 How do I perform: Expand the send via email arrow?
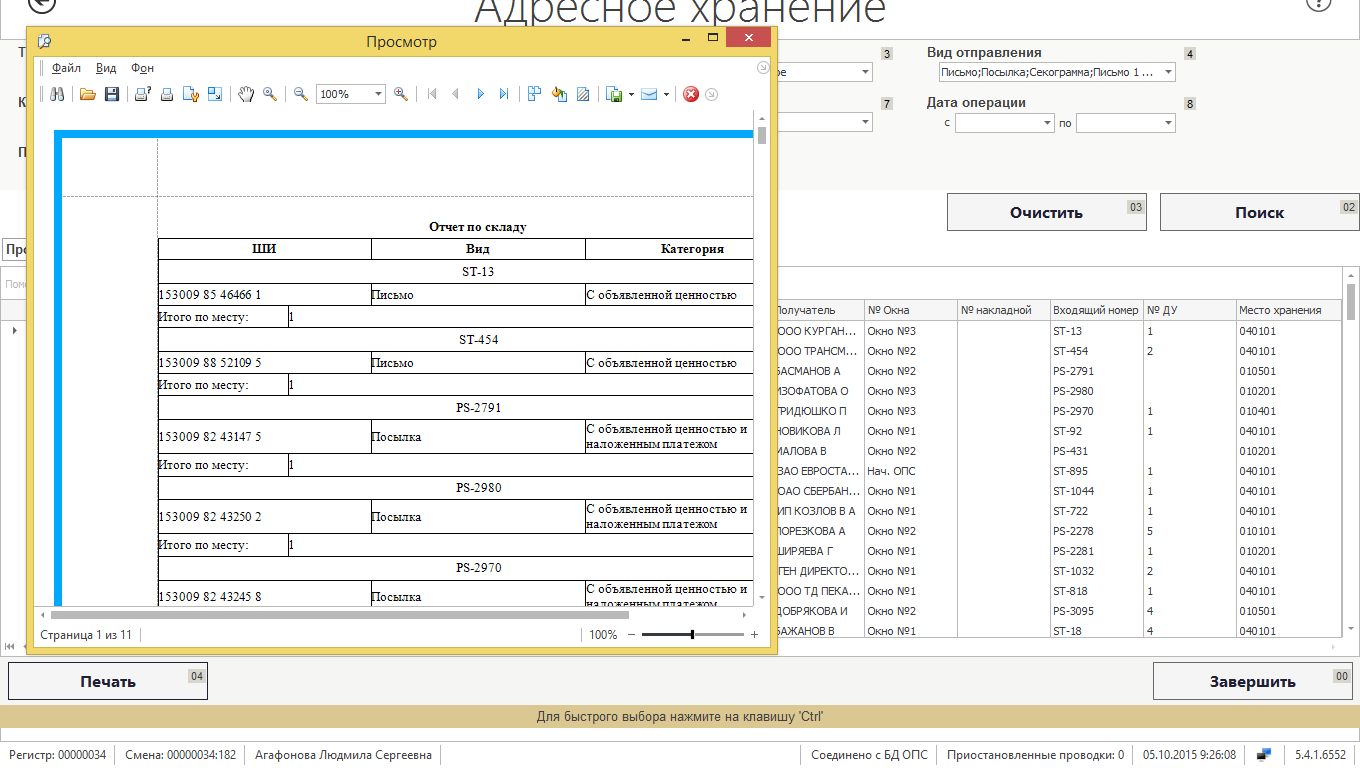(666, 95)
